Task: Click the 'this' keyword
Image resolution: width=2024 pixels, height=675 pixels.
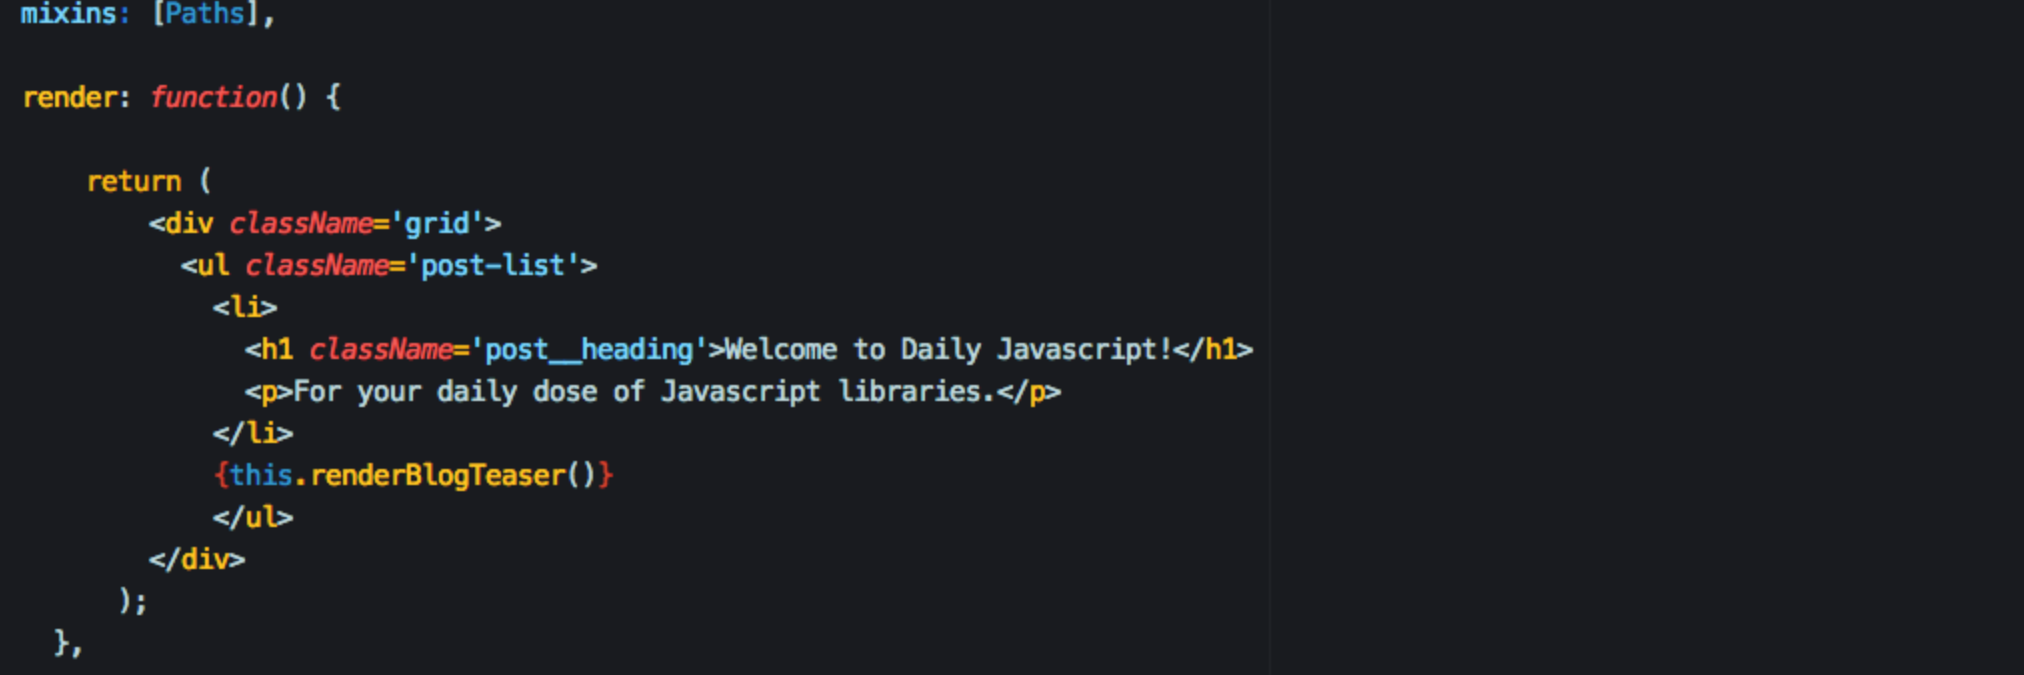Action: tap(261, 475)
